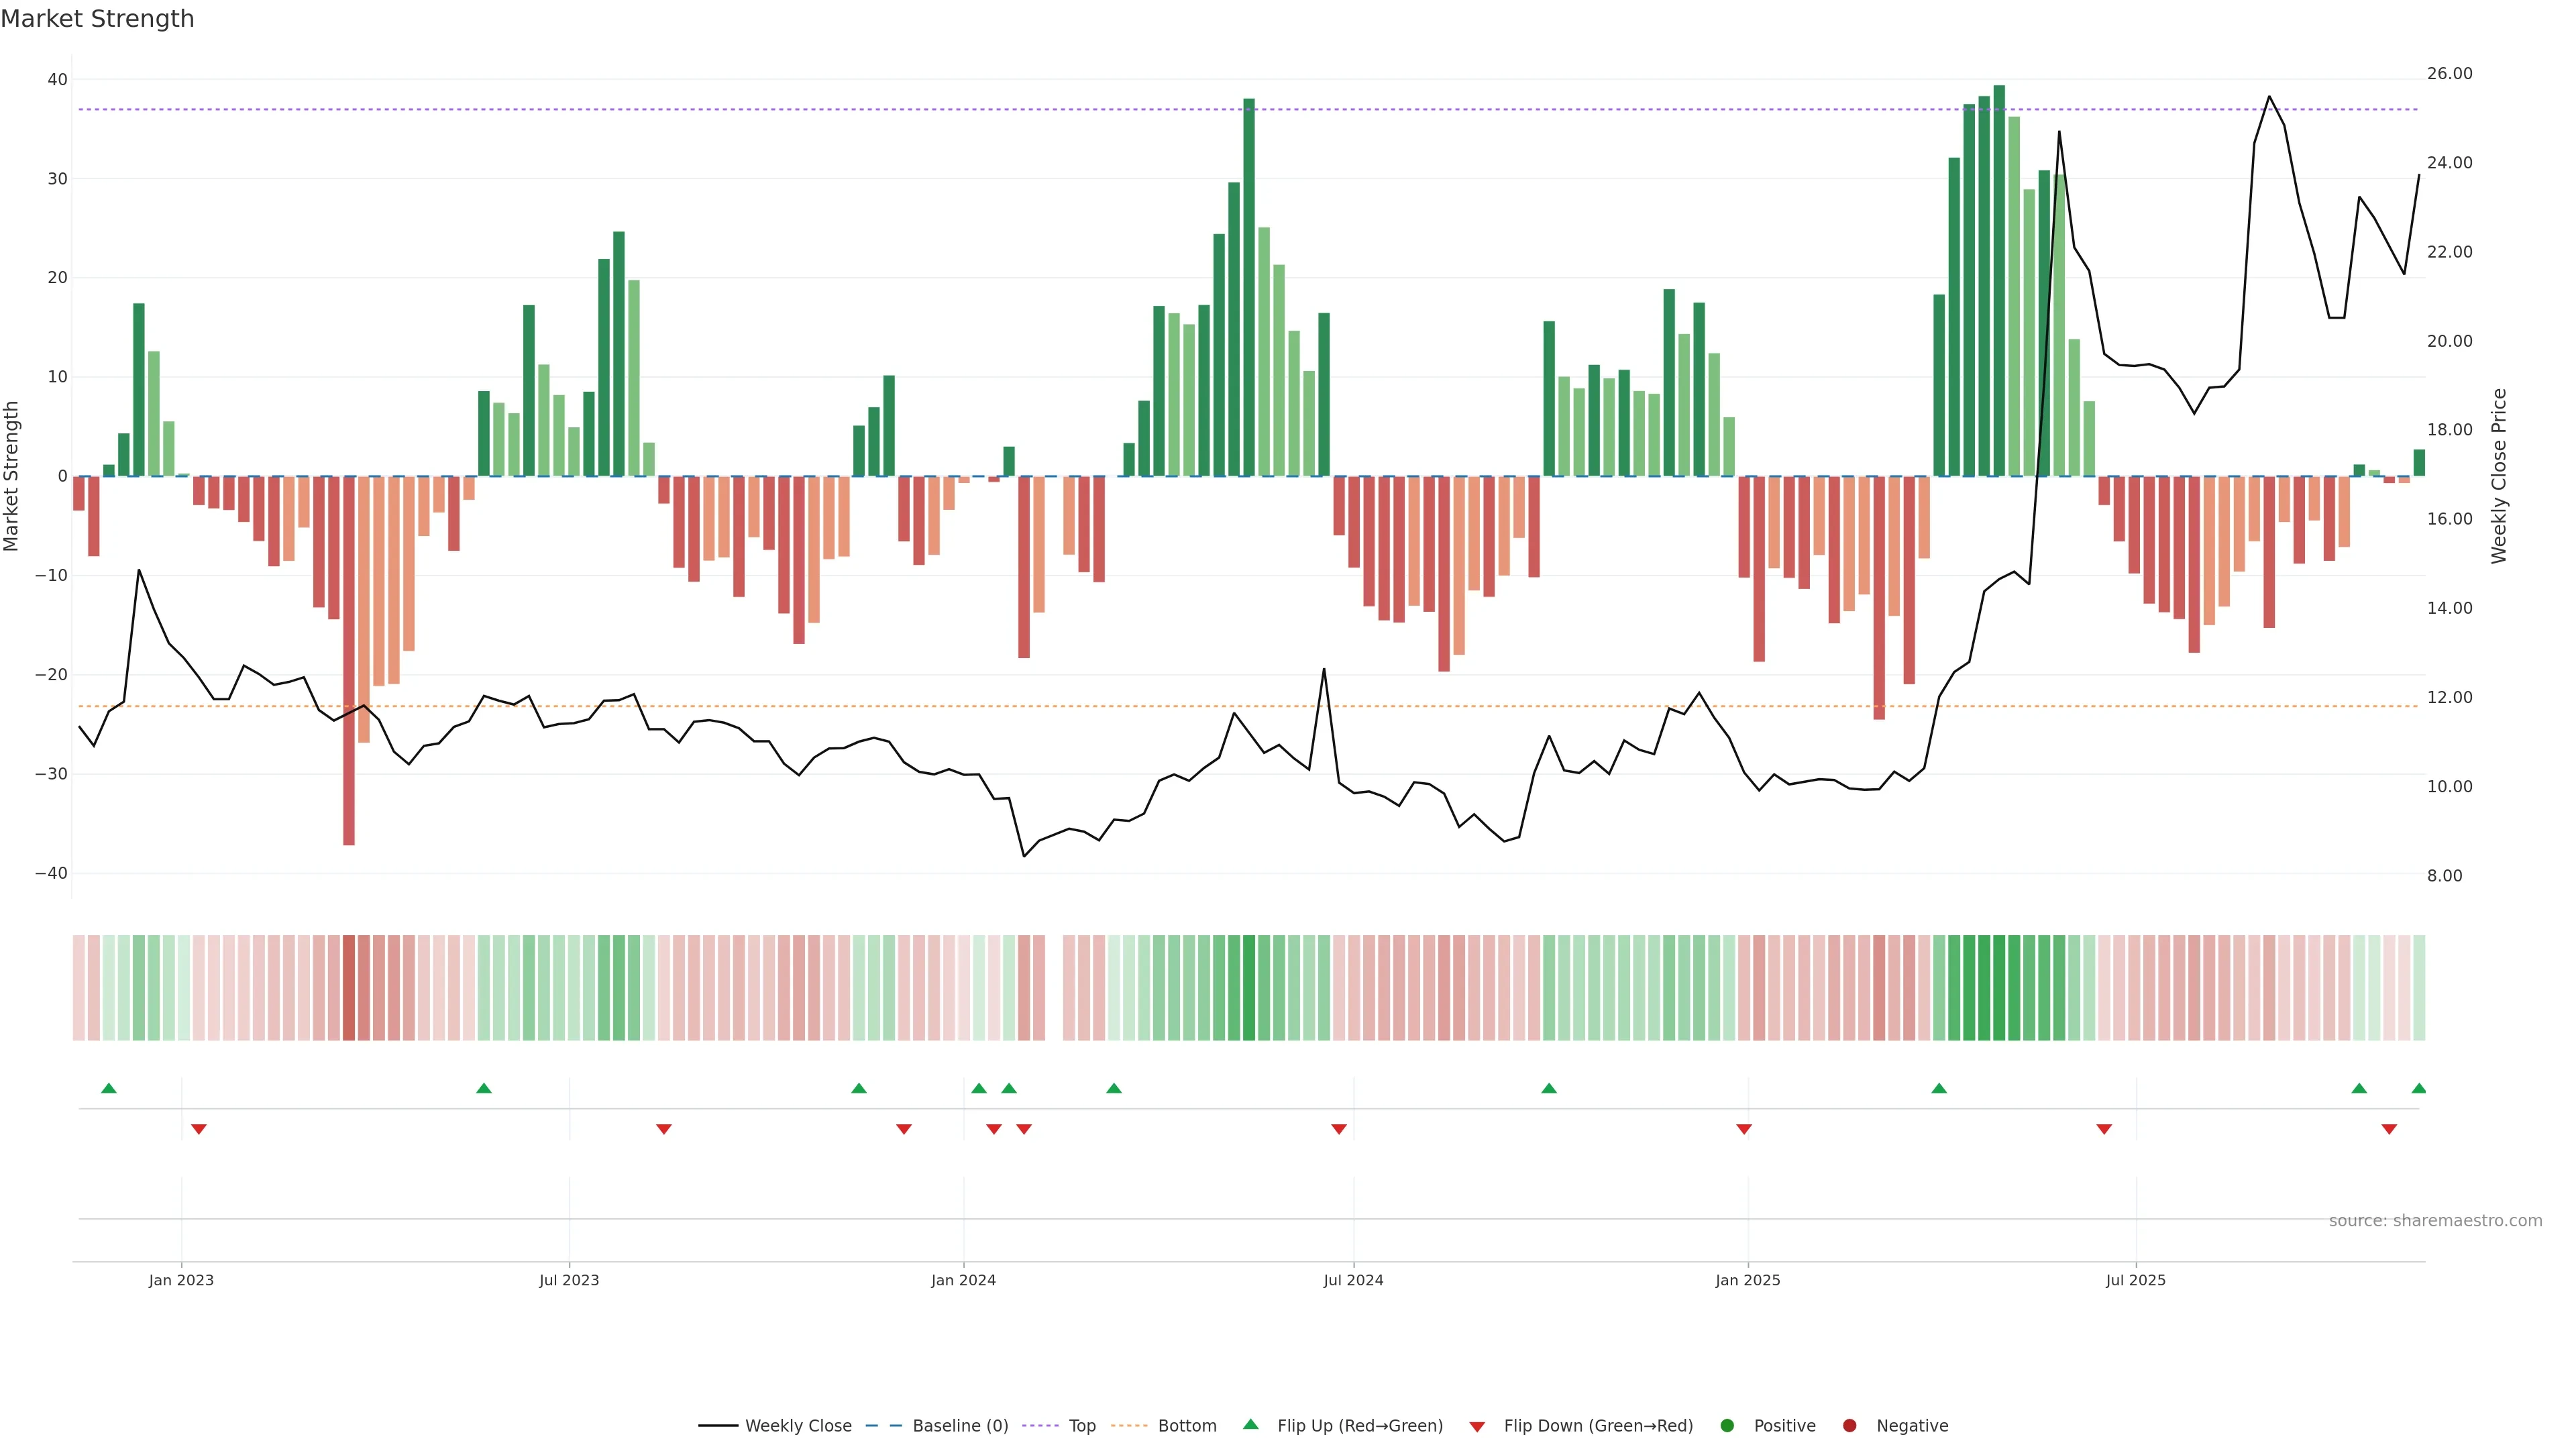Click the darkest green heatmap strip cell

[x=1999, y=988]
